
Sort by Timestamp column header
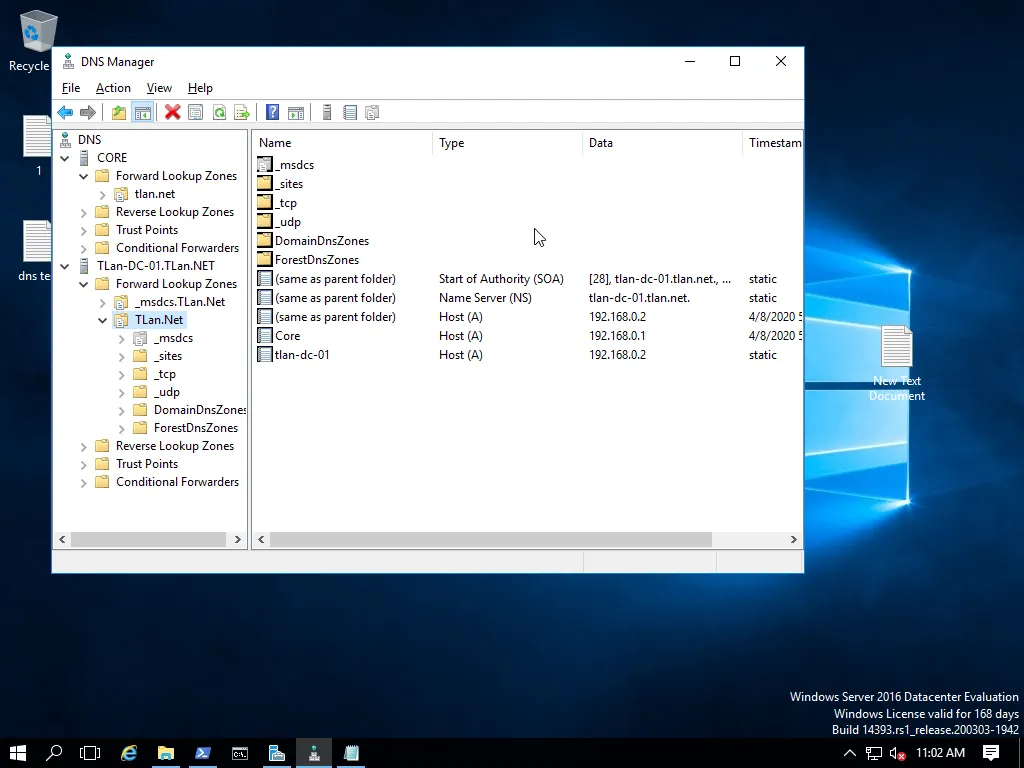tap(773, 142)
